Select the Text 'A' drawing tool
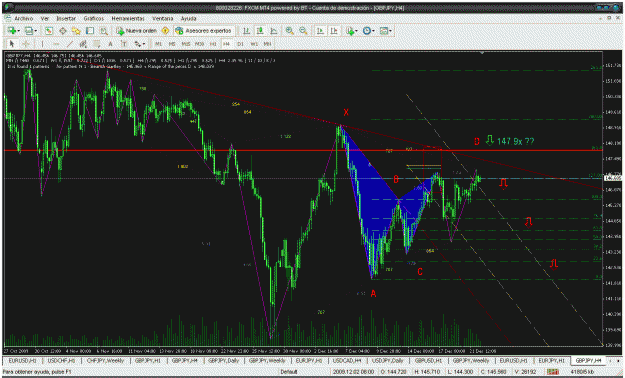The image size is (625, 378). point(110,44)
